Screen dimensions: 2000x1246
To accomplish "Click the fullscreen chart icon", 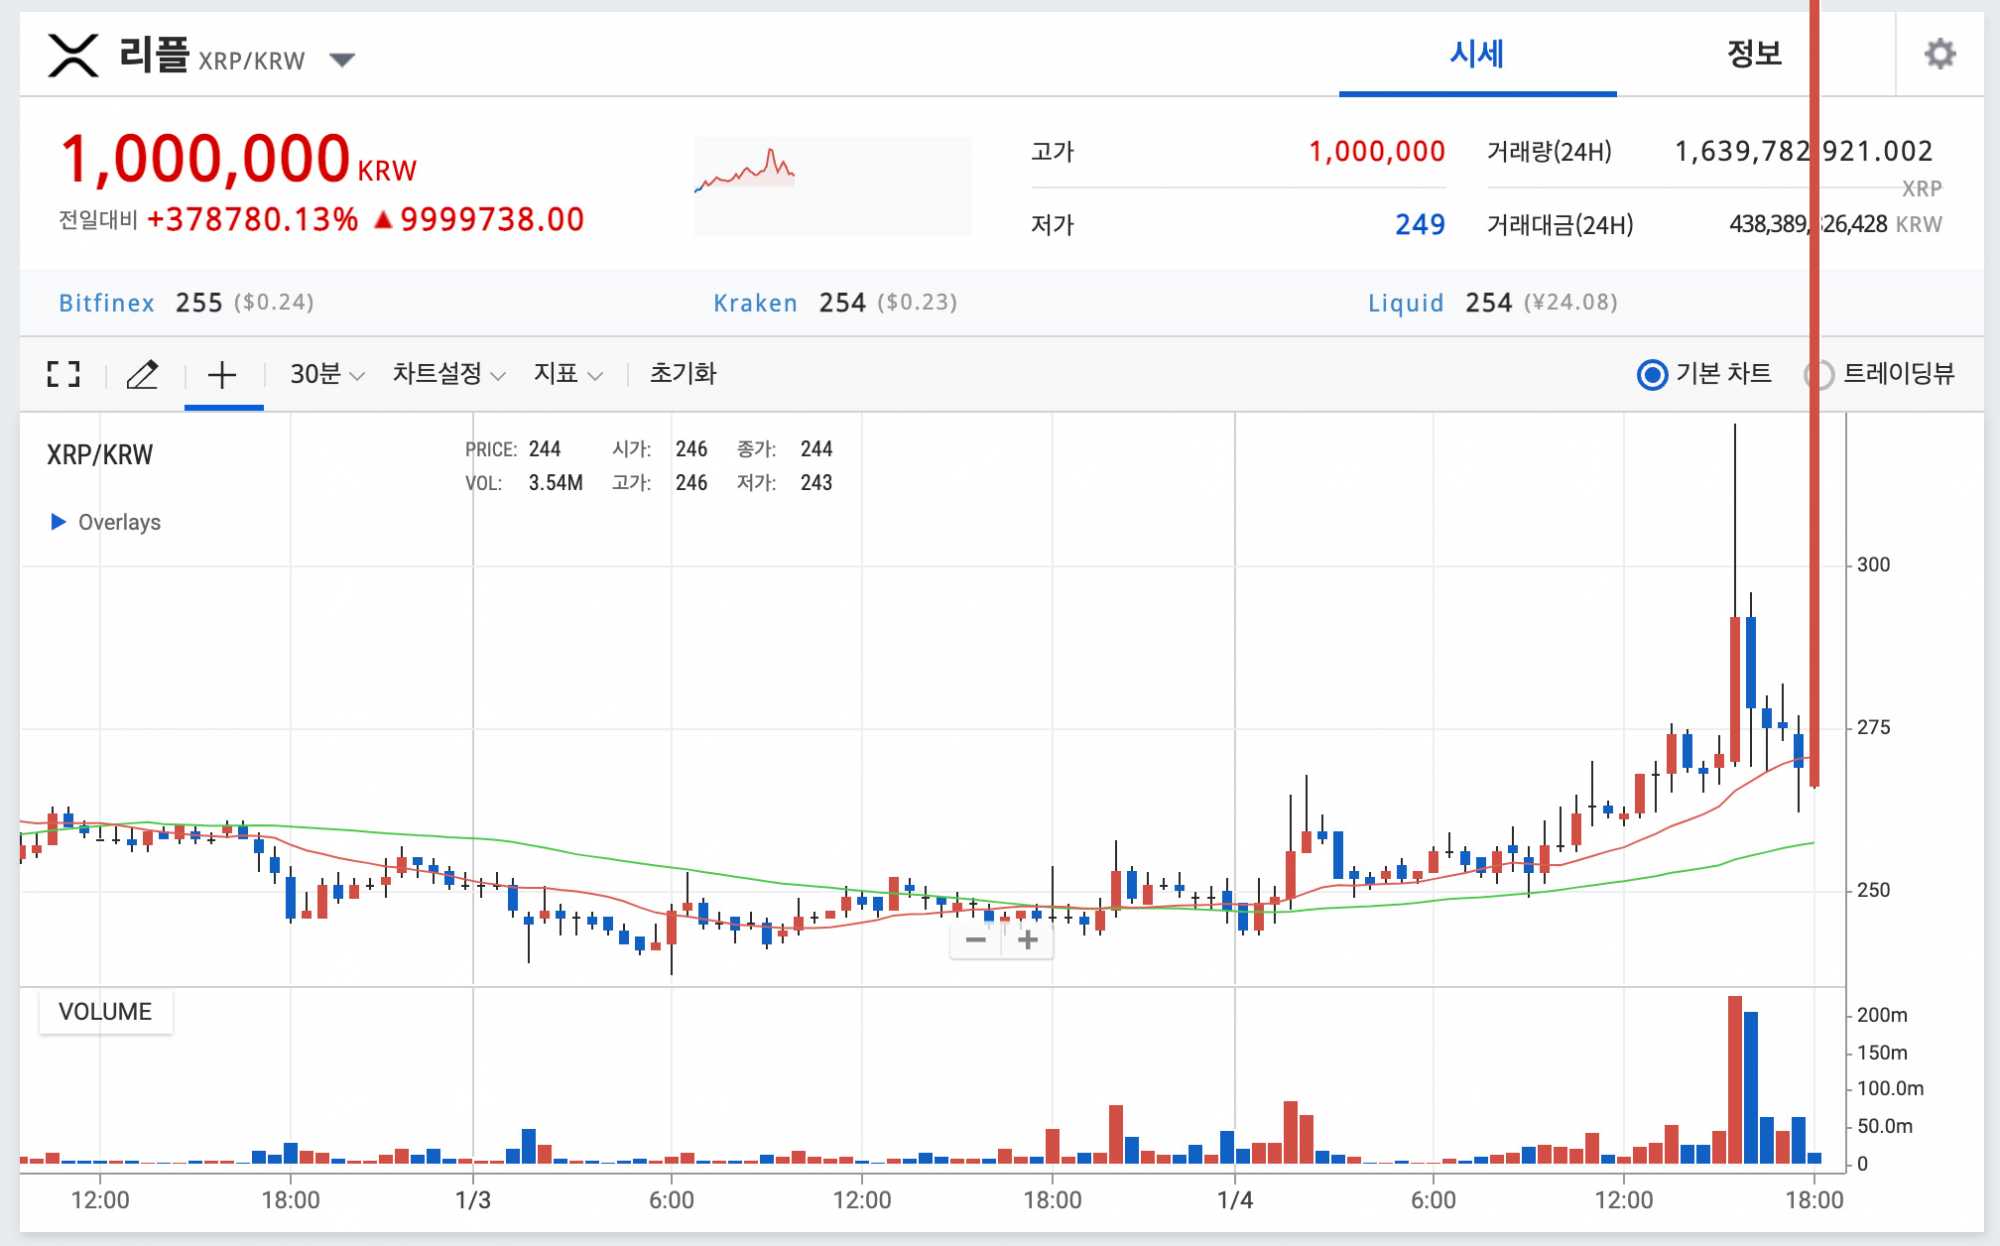I will (x=63, y=374).
